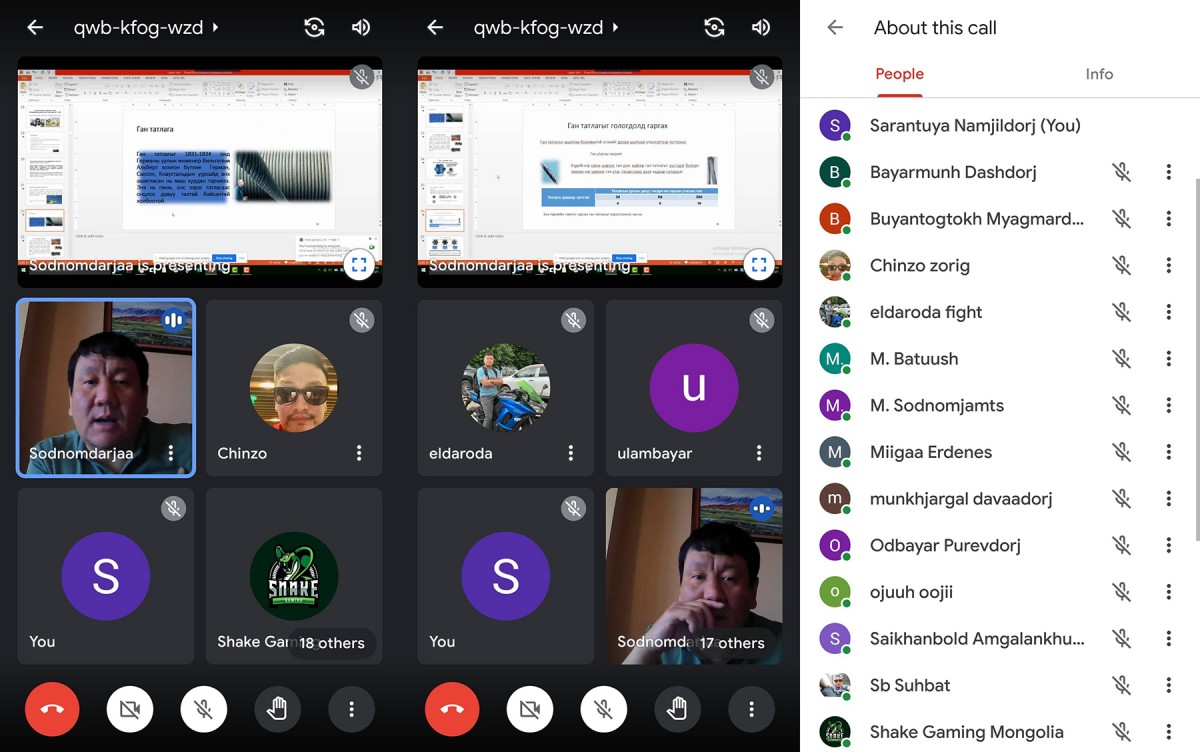Open more options in the left bottom bar
This screenshot has width=1200, height=752.
pyautogui.click(x=351, y=709)
